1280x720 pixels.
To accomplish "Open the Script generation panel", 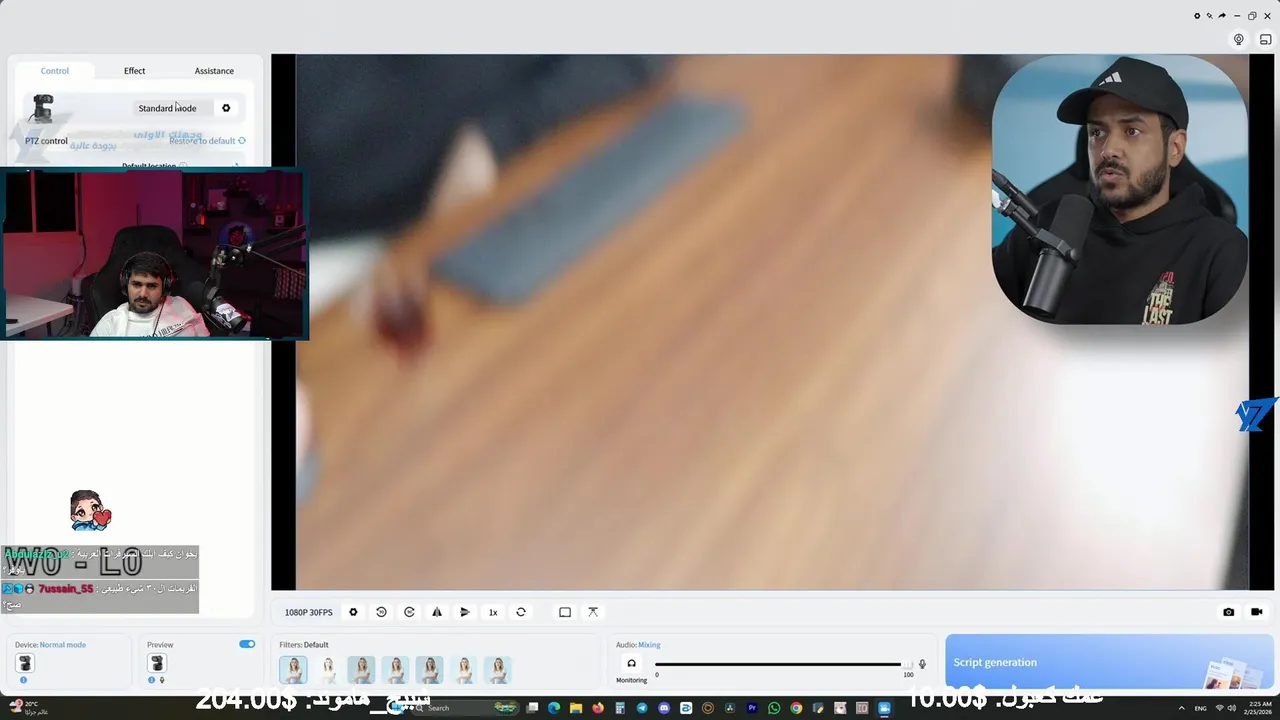I will [x=1108, y=662].
